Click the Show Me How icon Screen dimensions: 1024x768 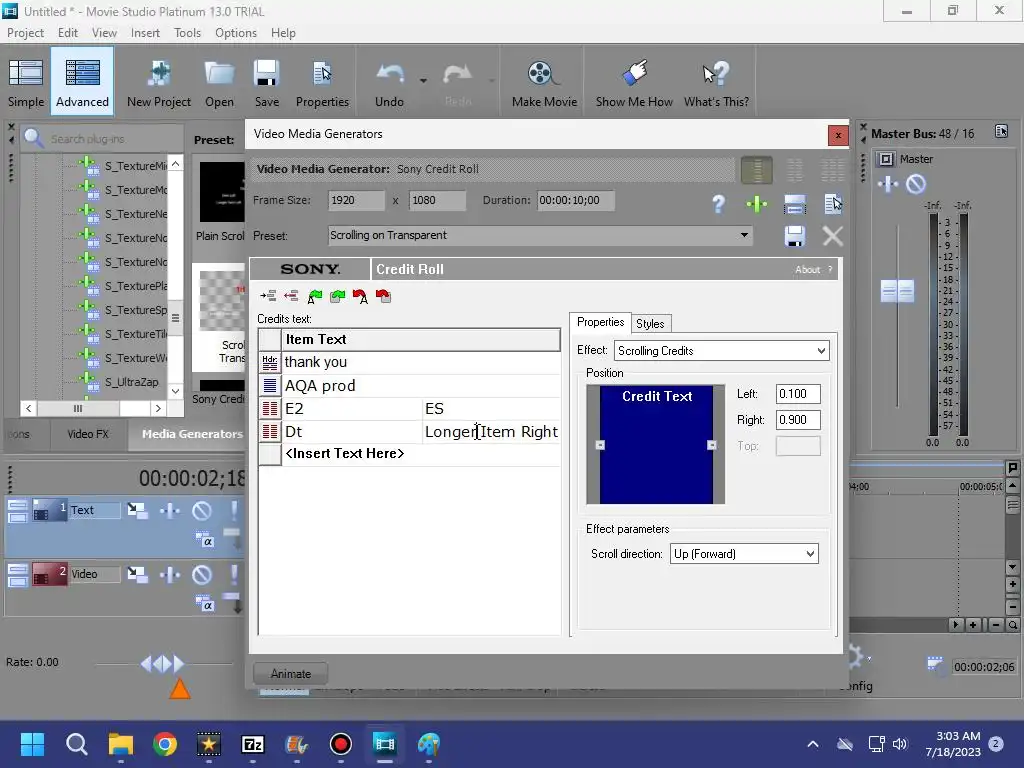[633, 82]
